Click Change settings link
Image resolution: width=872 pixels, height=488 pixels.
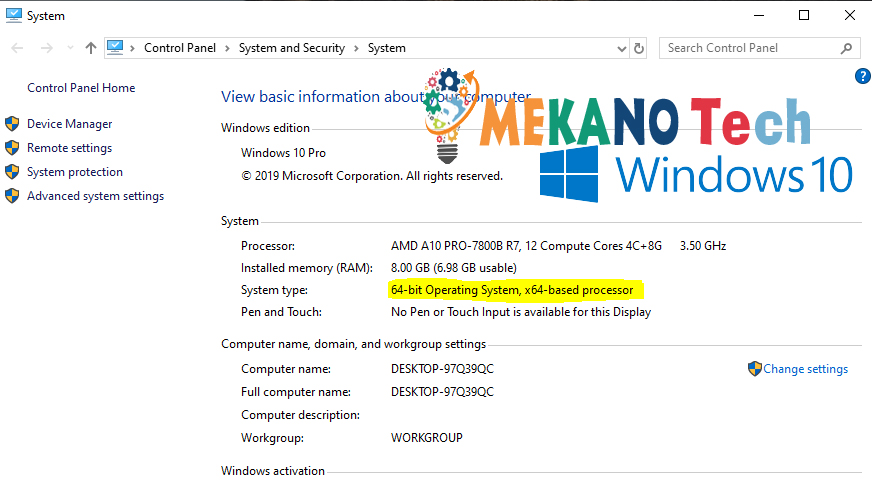(x=805, y=369)
